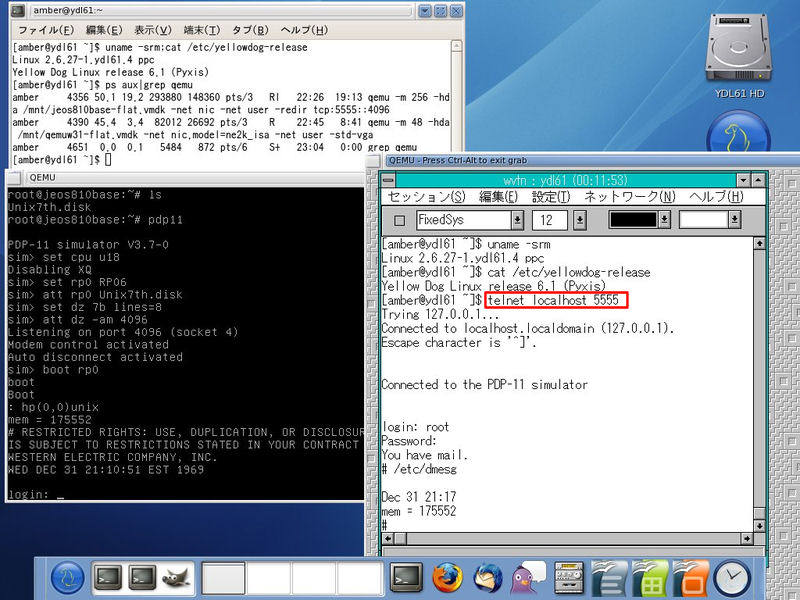800x600 pixels.
Task: Click 'Listening on port 4096 (socket 4)' line
Action: pyautogui.click(x=123, y=332)
